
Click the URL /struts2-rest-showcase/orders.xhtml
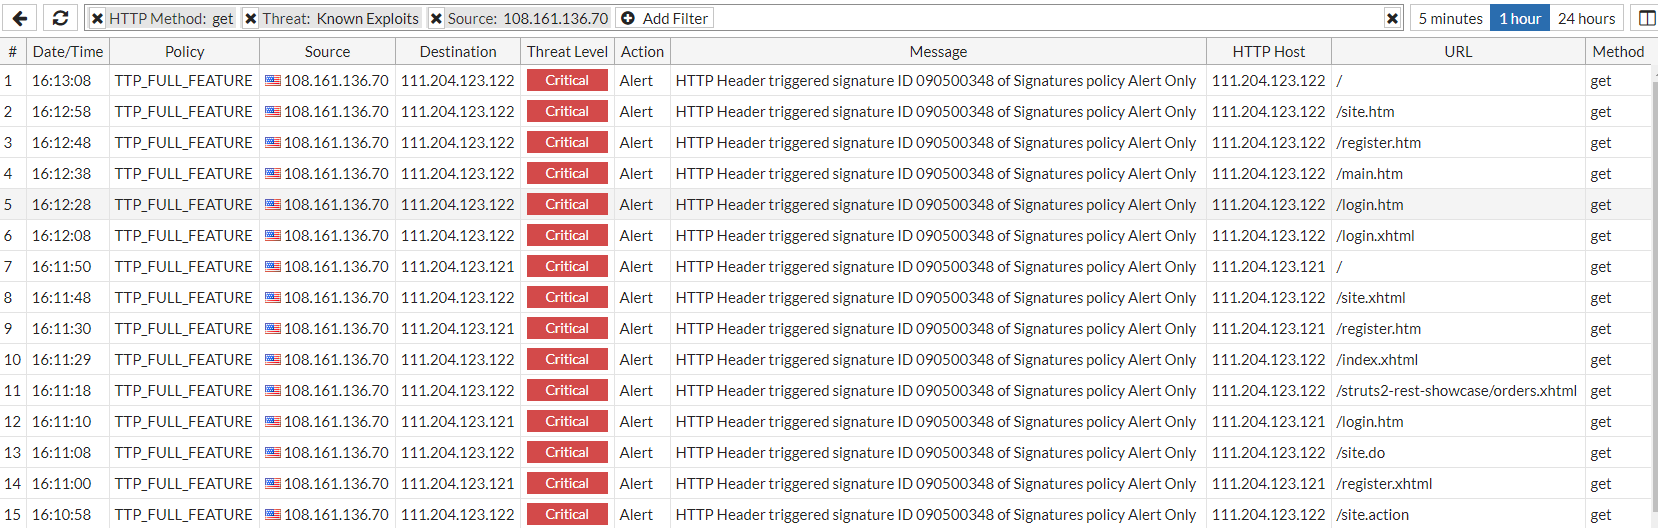point(1456,391)
